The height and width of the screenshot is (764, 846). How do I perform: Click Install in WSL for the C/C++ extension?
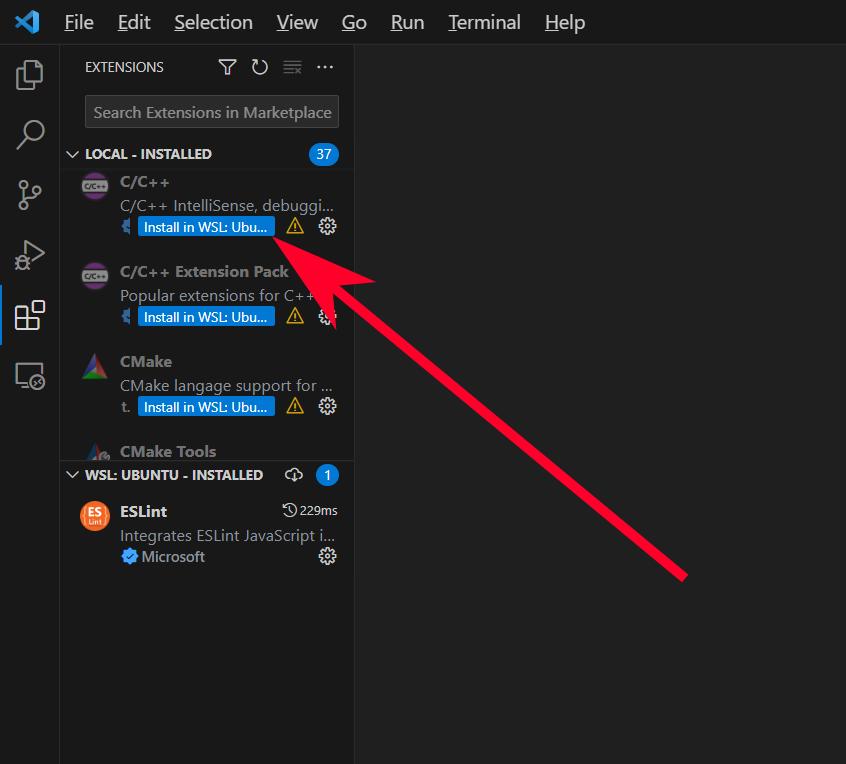point(206,226)
